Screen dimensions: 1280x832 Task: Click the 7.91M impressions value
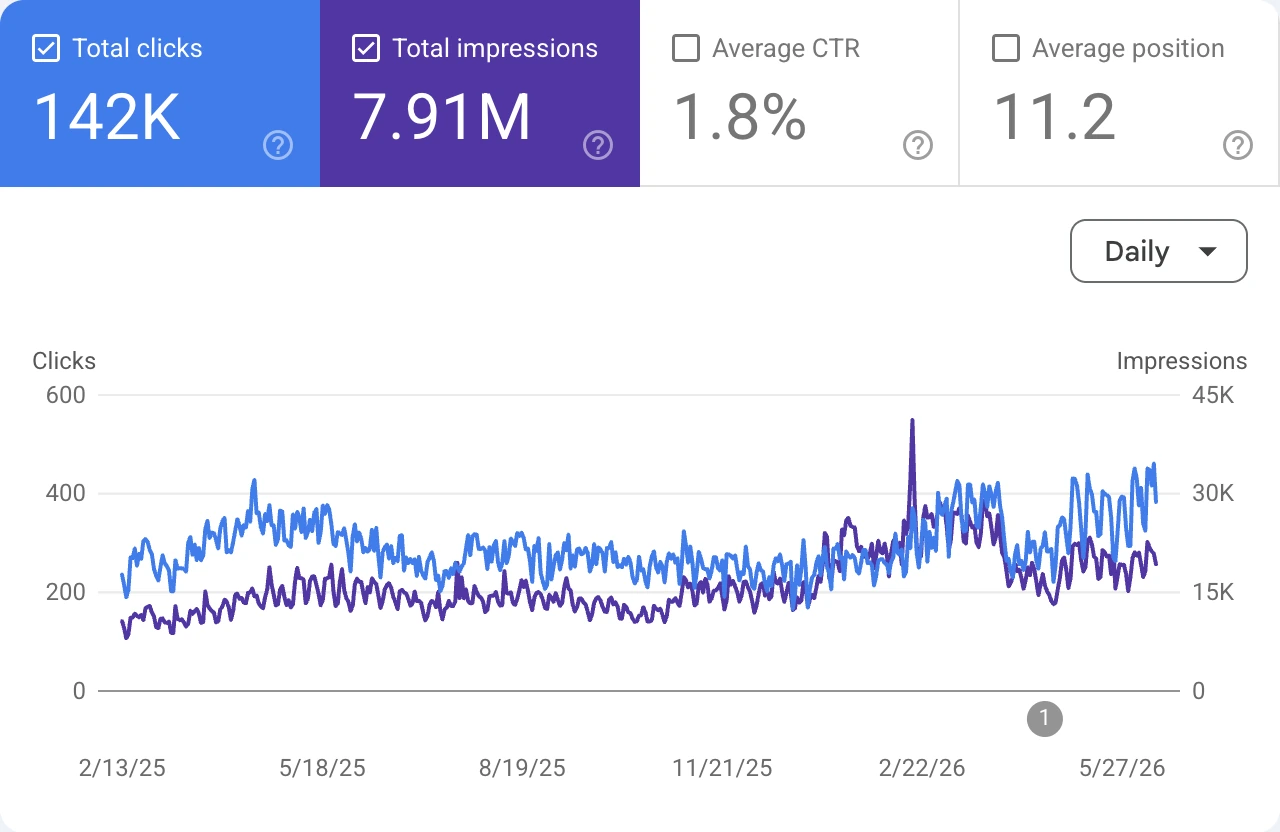tap(442, 116)
